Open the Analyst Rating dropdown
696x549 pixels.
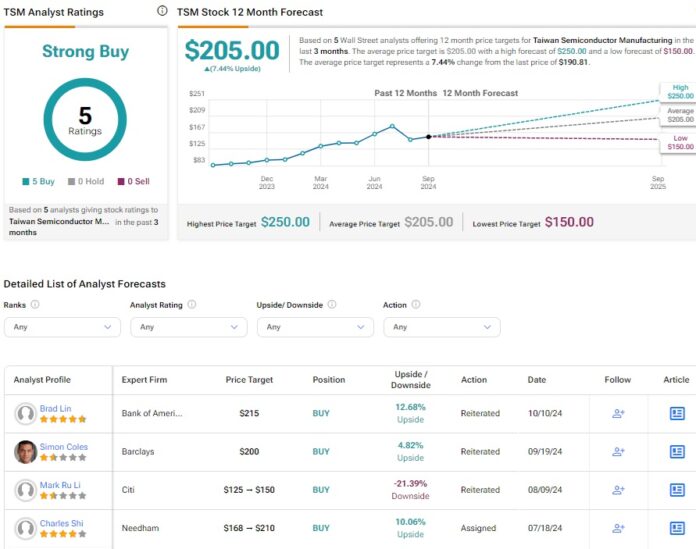[188, 327]
